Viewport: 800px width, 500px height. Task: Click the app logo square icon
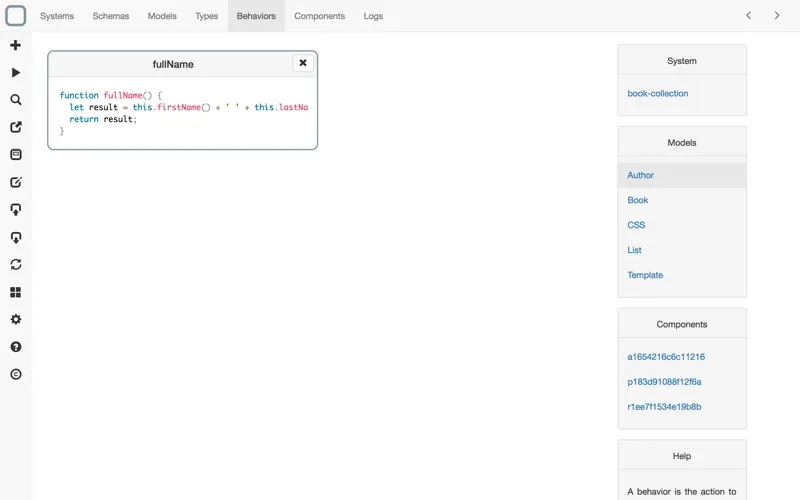15,15
